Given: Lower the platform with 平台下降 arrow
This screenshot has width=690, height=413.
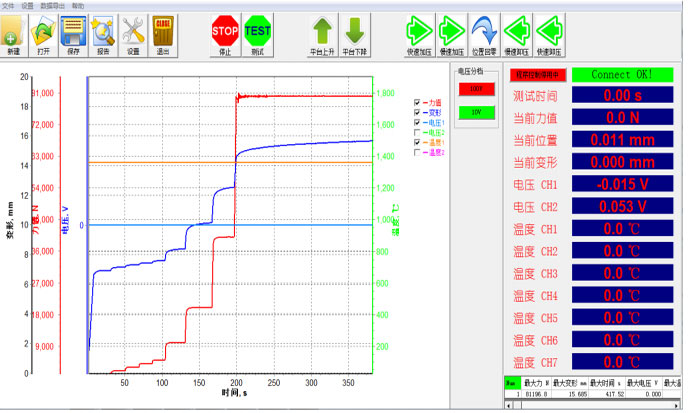Looking at the screenshot, I should [354, 34].
